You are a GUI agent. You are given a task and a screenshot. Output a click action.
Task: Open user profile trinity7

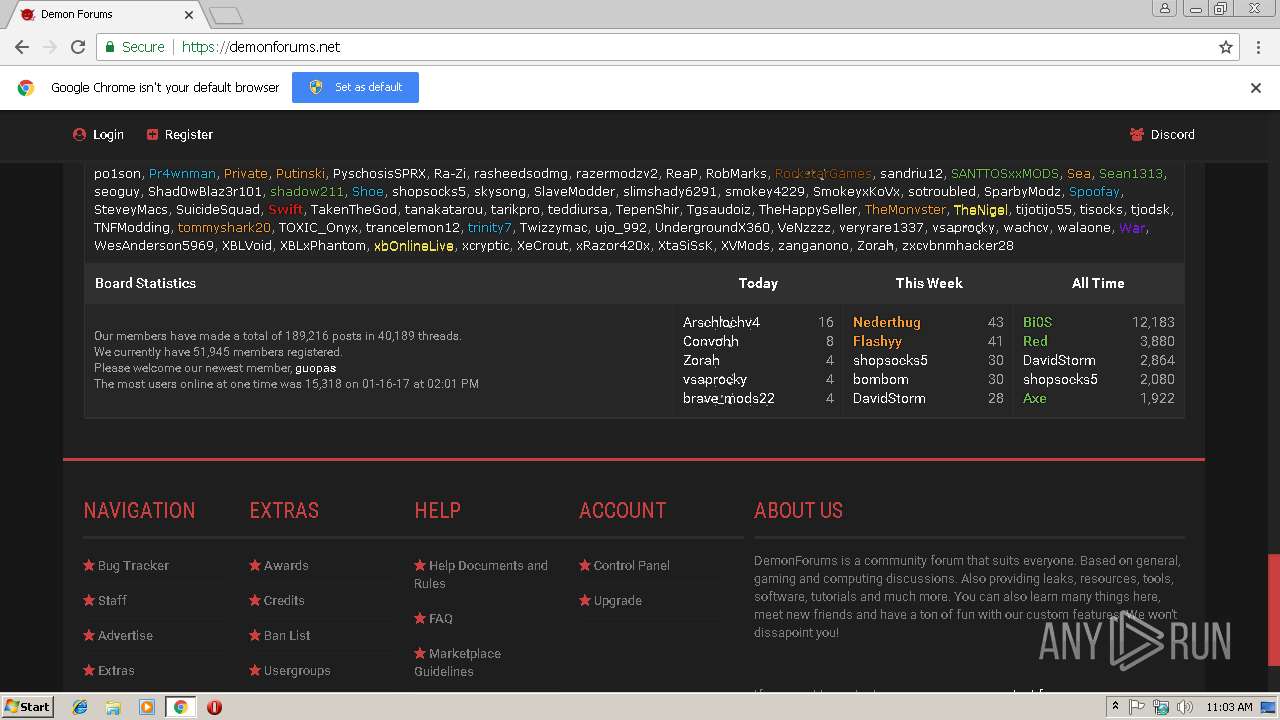tap(489, 228)
